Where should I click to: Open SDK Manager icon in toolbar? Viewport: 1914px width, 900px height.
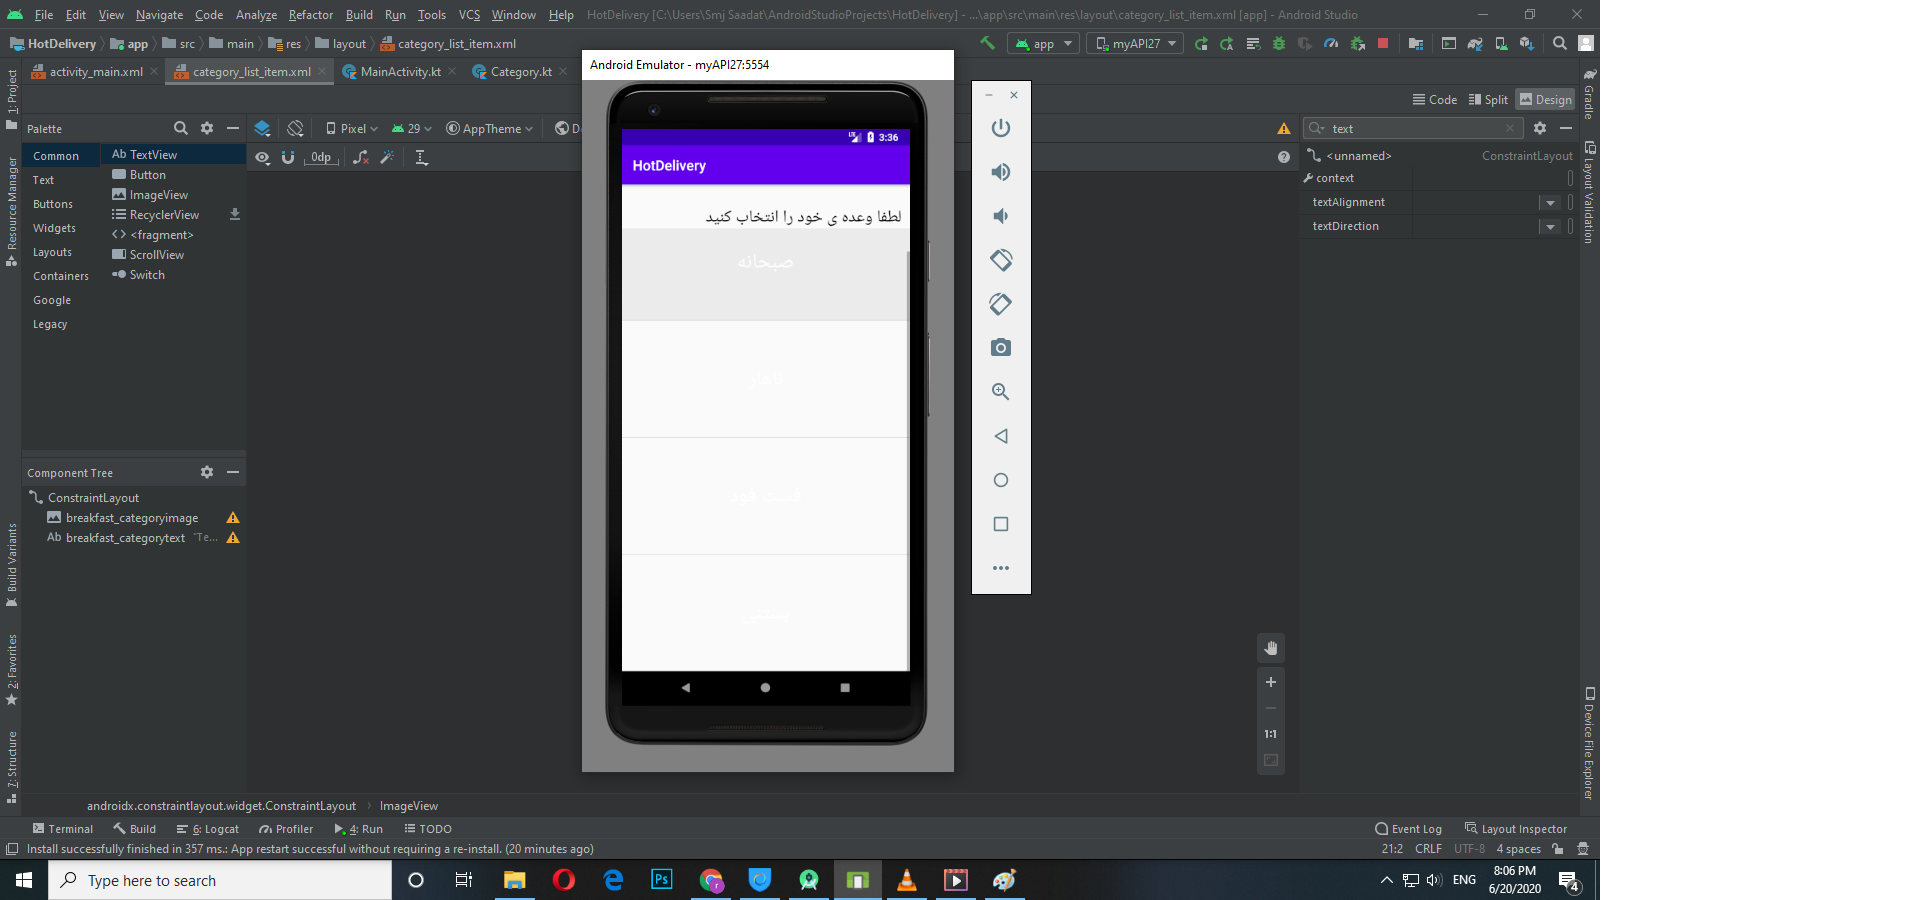1527,44
